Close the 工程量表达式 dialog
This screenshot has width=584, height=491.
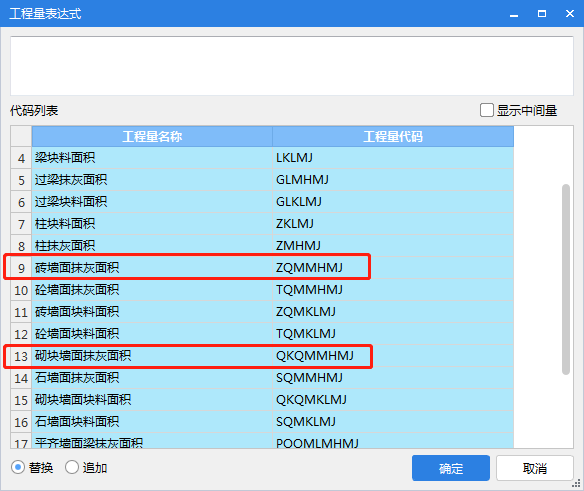tap(569, 14)
